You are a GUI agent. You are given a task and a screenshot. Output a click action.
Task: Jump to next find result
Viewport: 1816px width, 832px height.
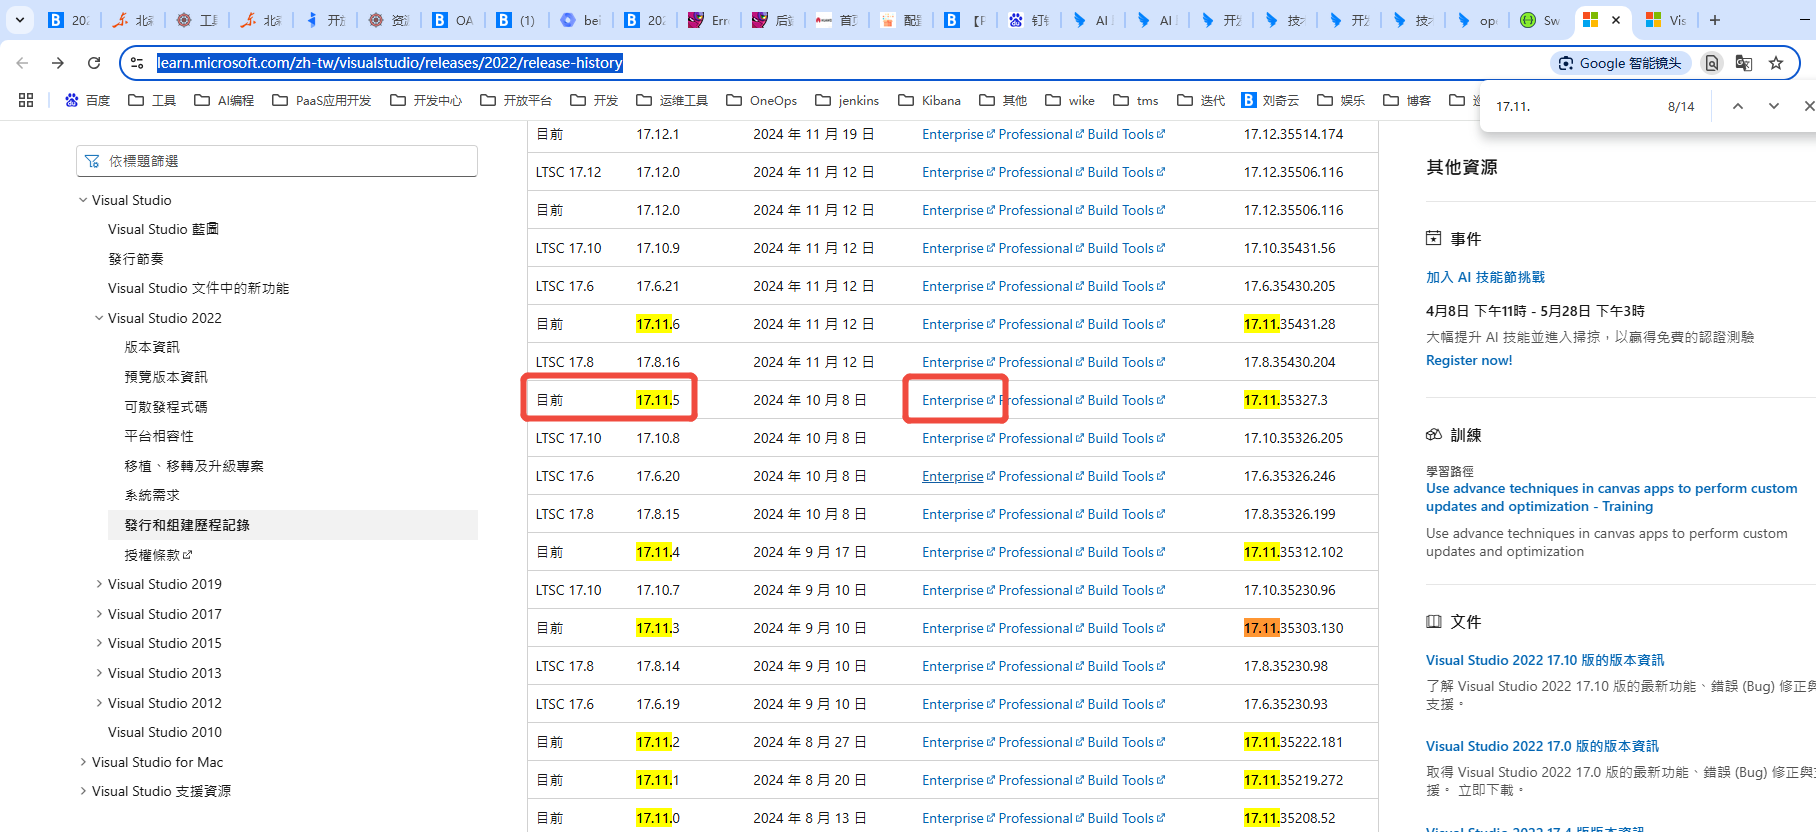point(1774,106)
